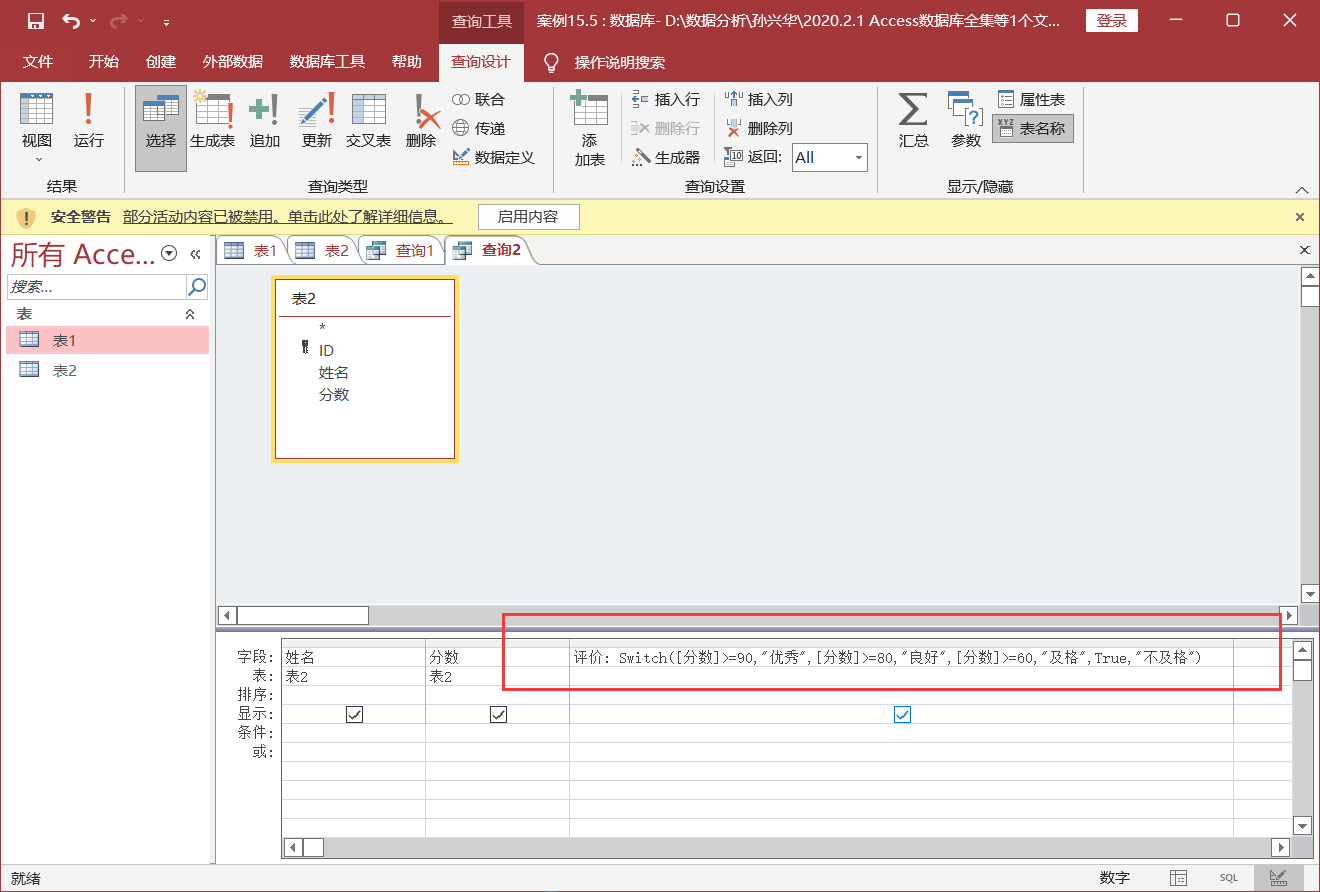The width and height of the screenshot is (1320, 892).
Task: Click the 启用内容 button
Action: (528, 217)
